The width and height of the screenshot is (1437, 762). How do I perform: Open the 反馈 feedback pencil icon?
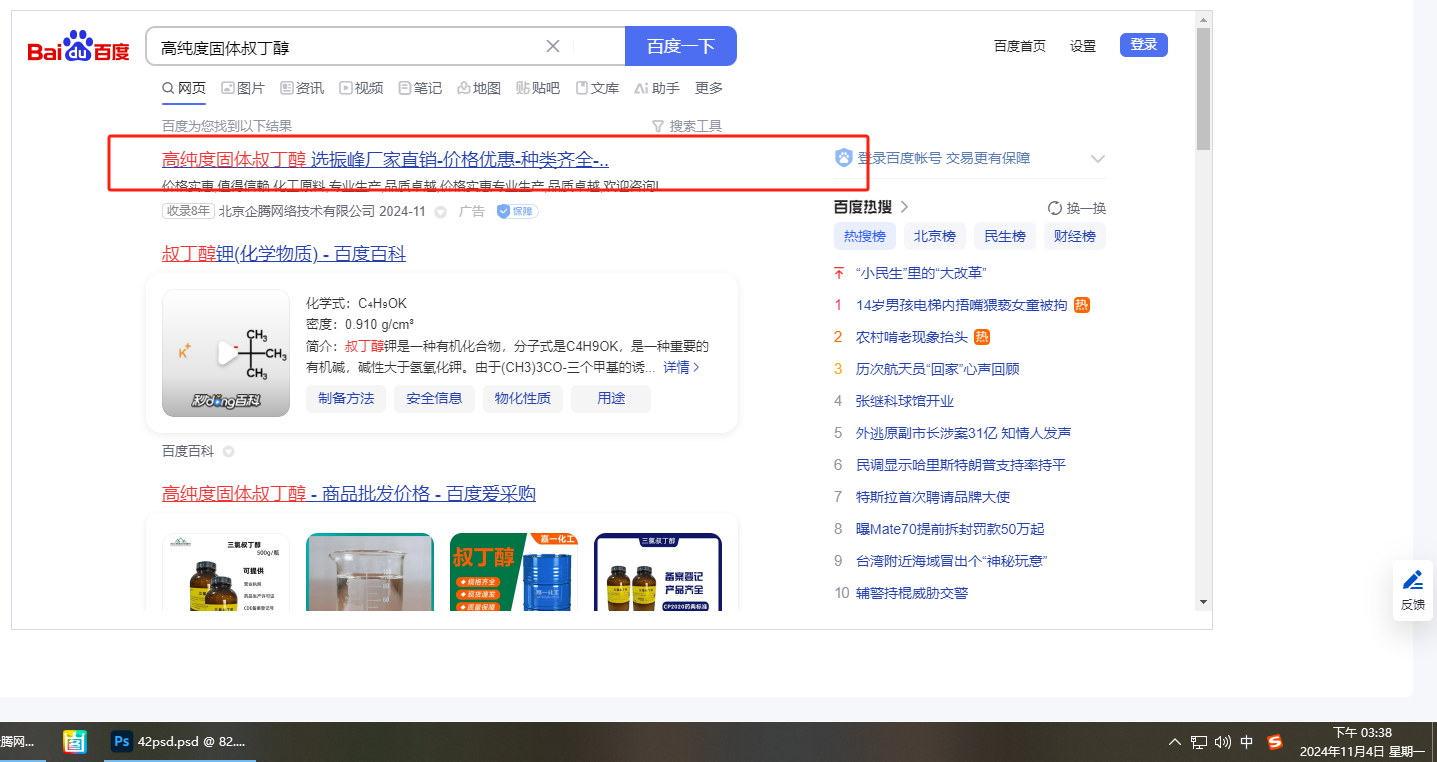(1412, 580)
